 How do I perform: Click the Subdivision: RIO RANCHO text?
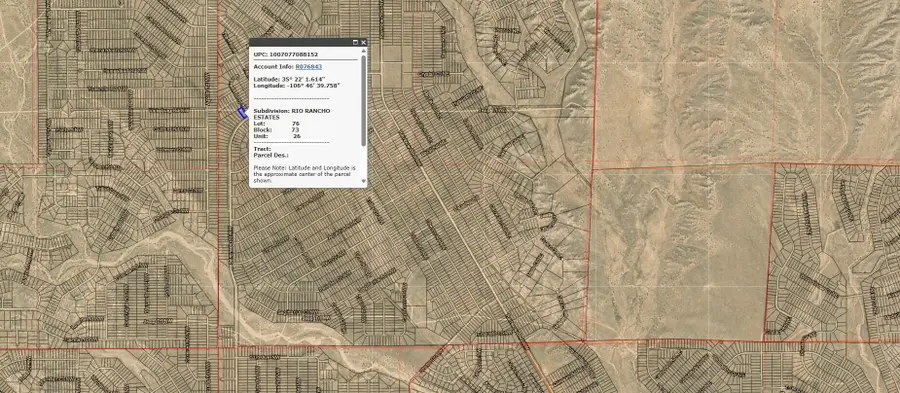pyautogui.click(x=292, y=111)
